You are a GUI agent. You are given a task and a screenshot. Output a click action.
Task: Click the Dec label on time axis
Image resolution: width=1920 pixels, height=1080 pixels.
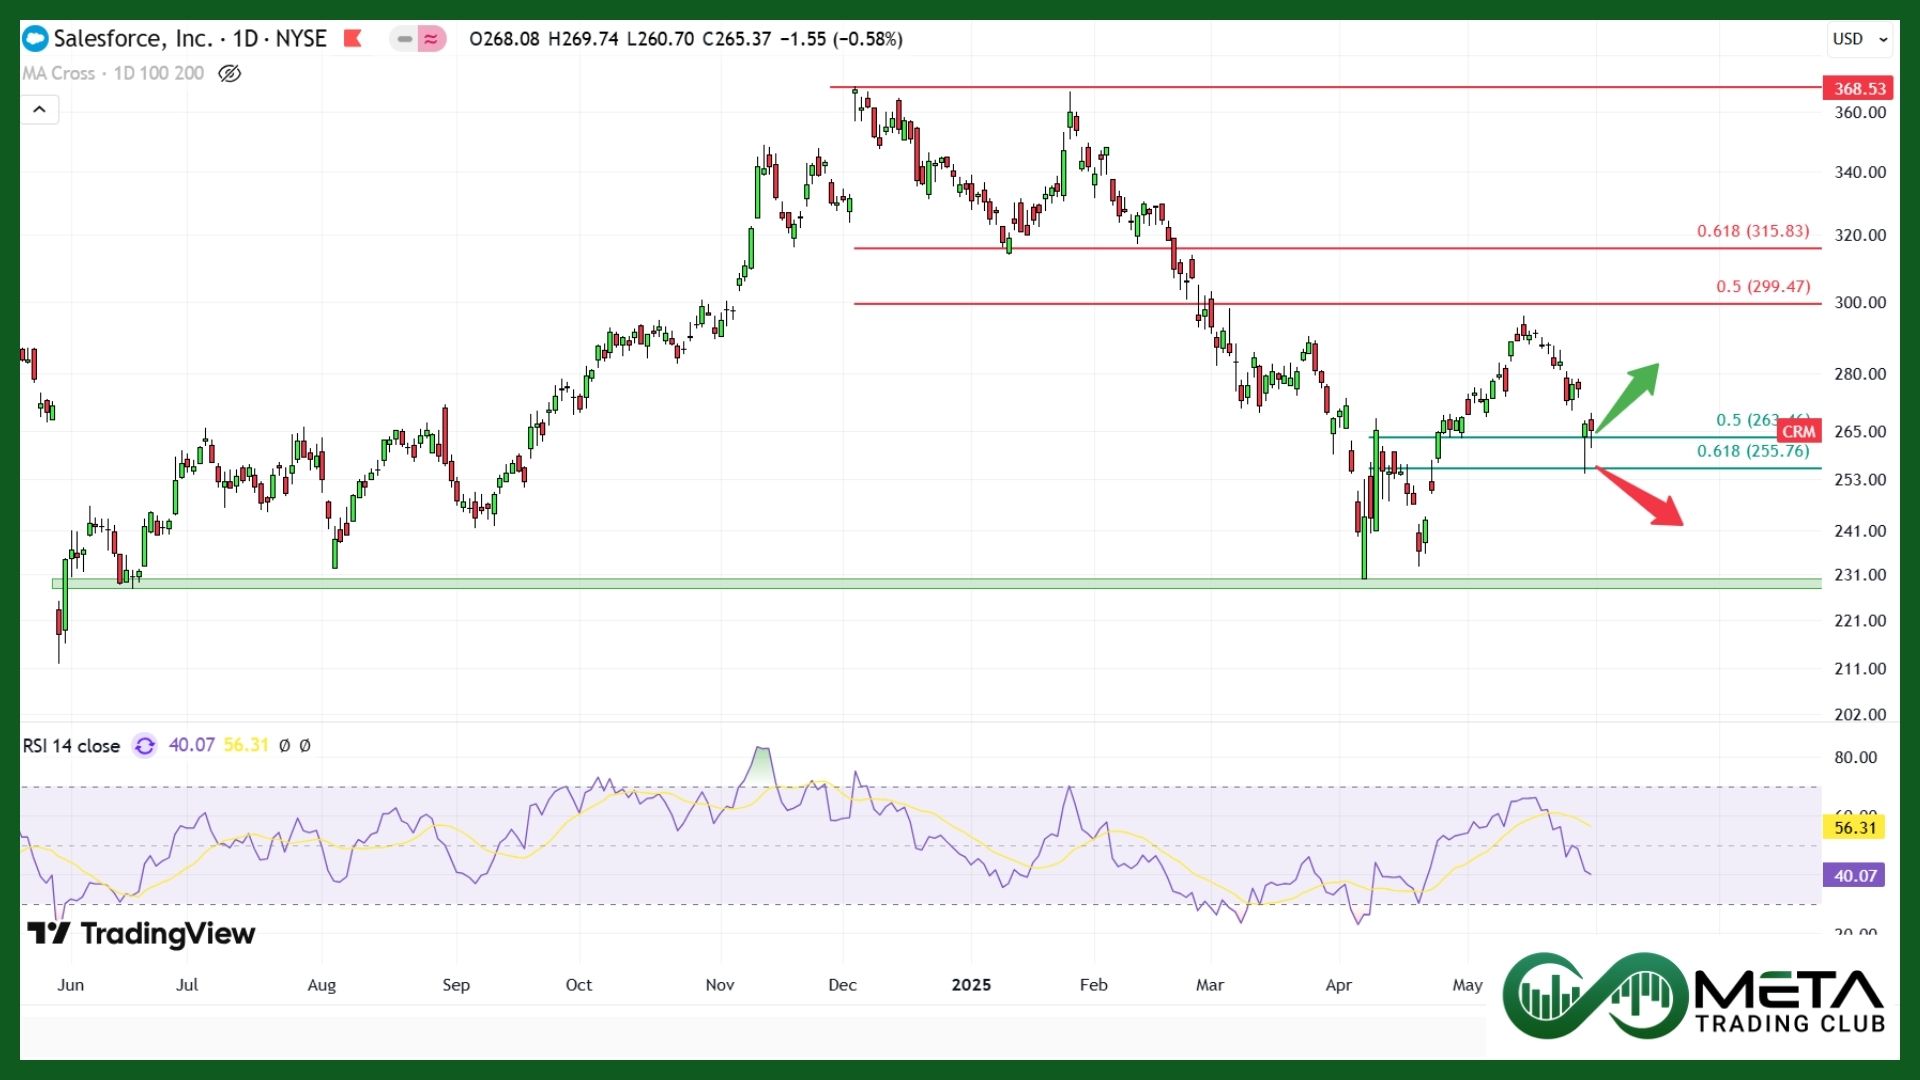(843, 985)
